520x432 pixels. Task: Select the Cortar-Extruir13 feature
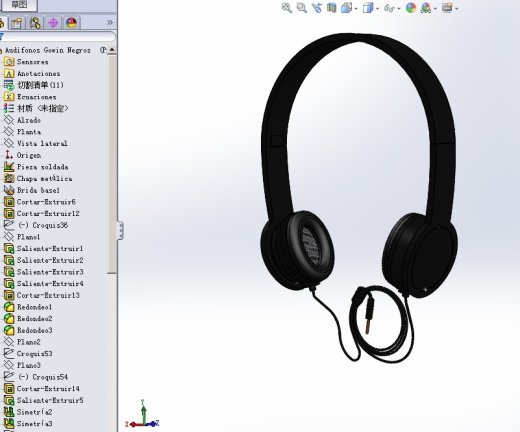tap(48, 295)
